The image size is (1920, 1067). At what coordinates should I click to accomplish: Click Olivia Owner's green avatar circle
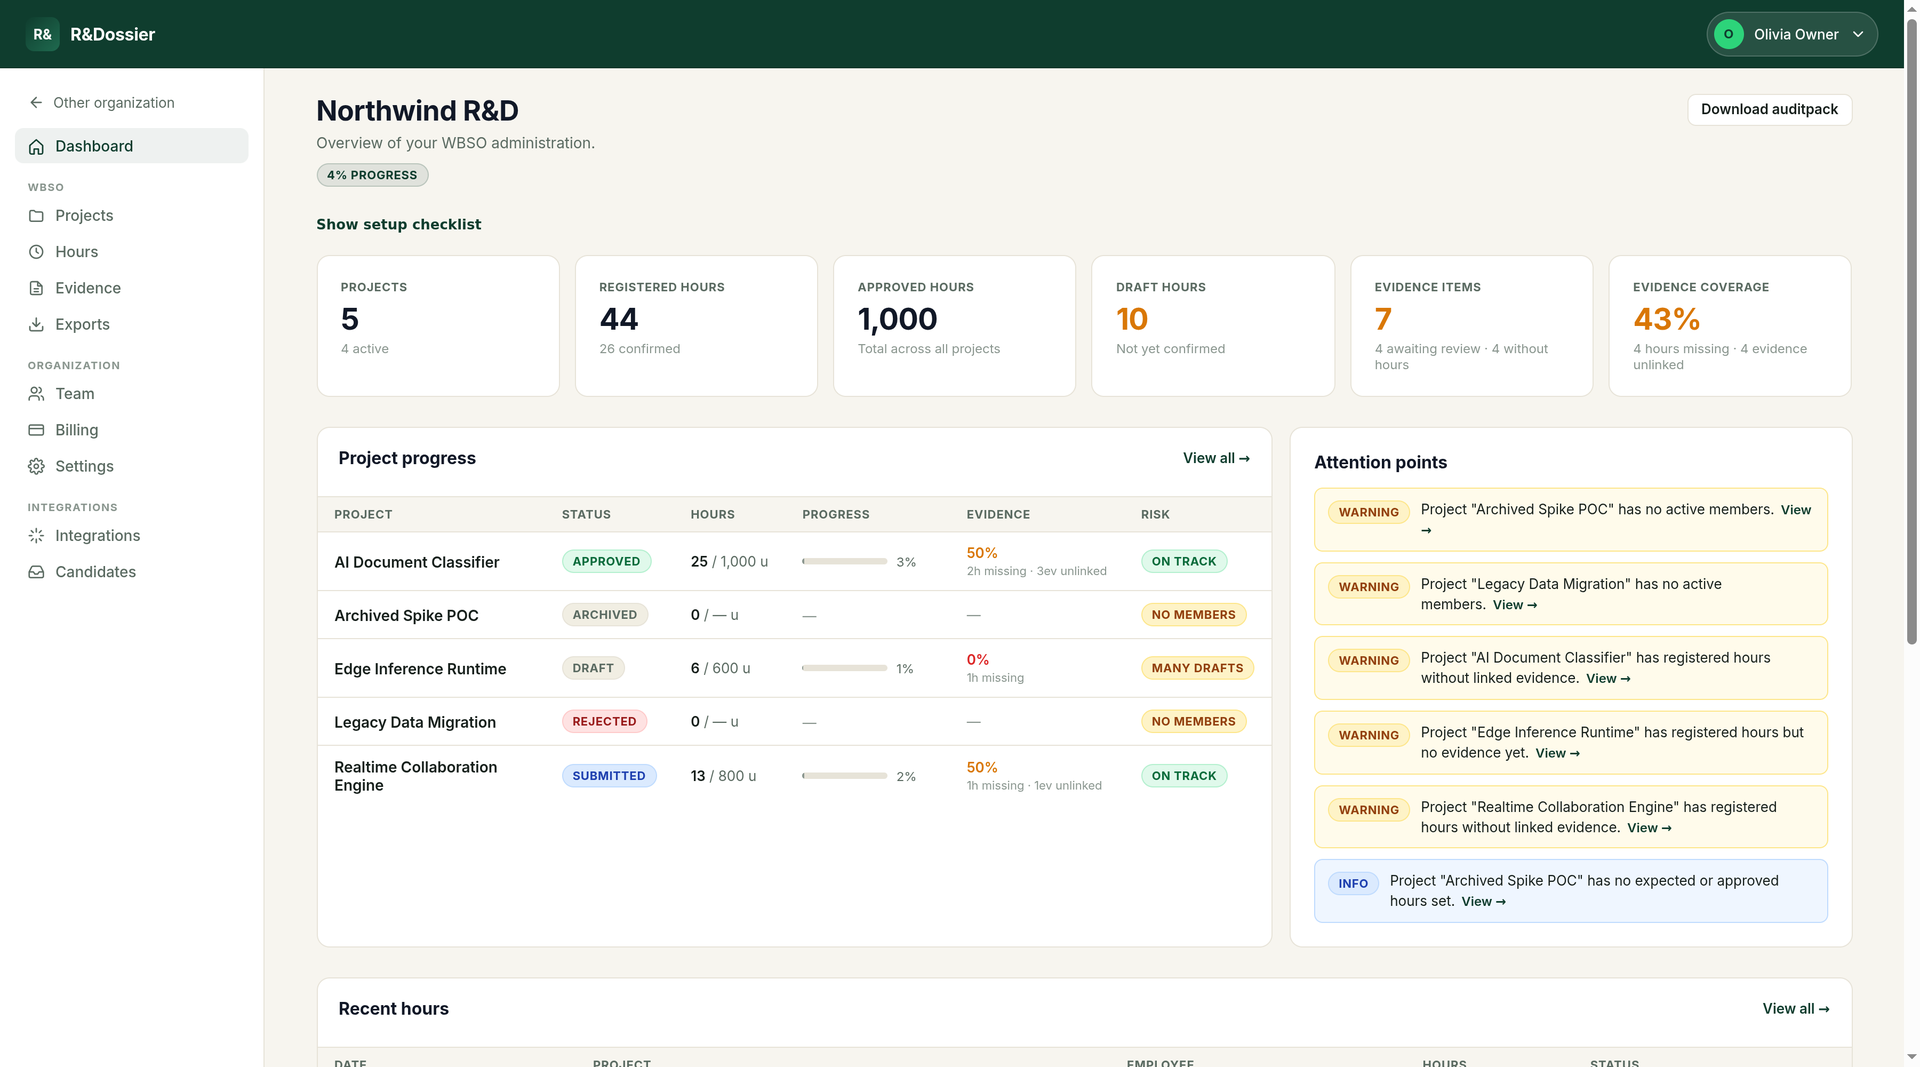[1729, 34]
